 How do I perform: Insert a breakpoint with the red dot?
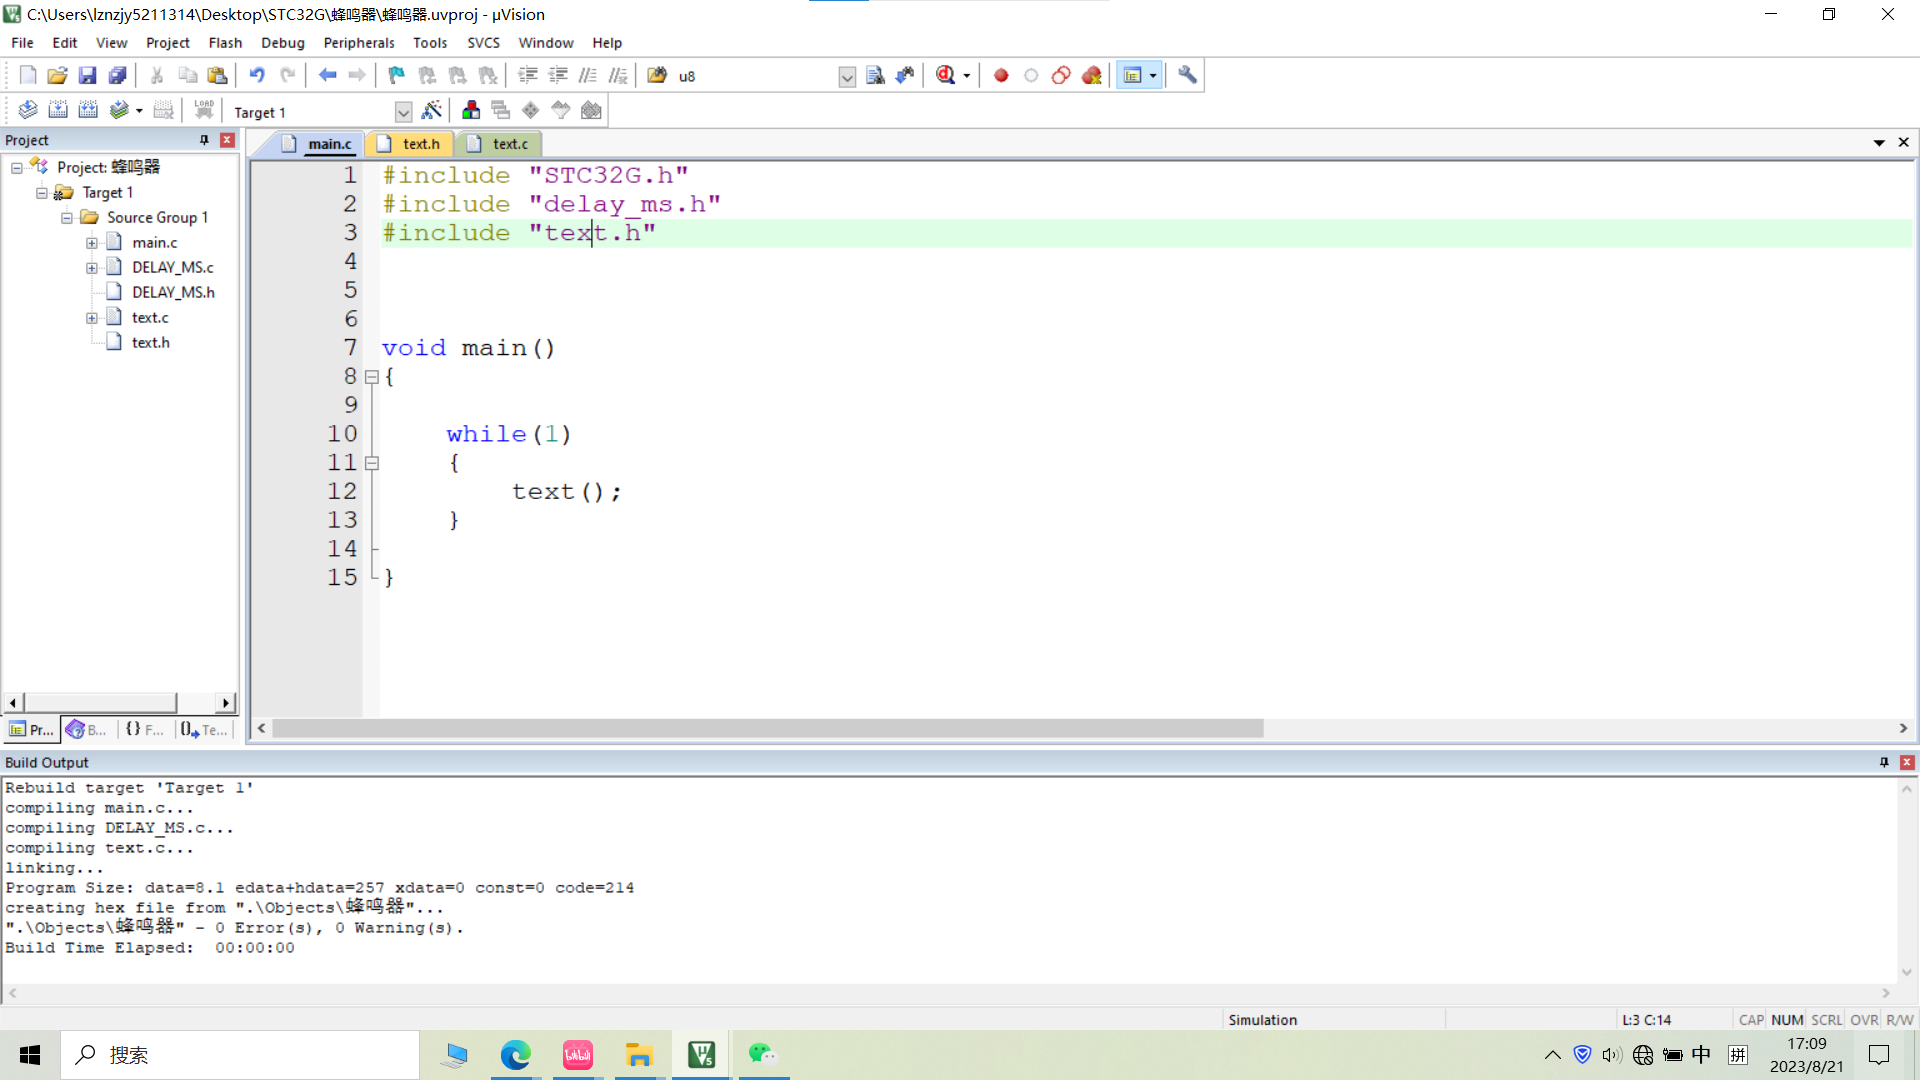pos(1001,75)
